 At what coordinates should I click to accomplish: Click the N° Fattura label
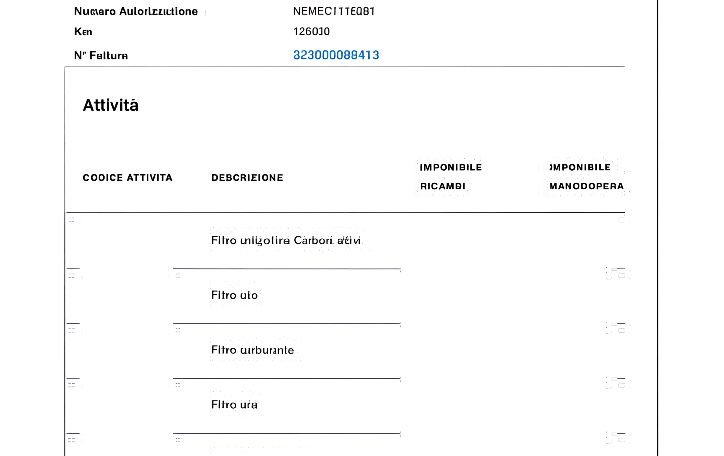tap(101, 55)
